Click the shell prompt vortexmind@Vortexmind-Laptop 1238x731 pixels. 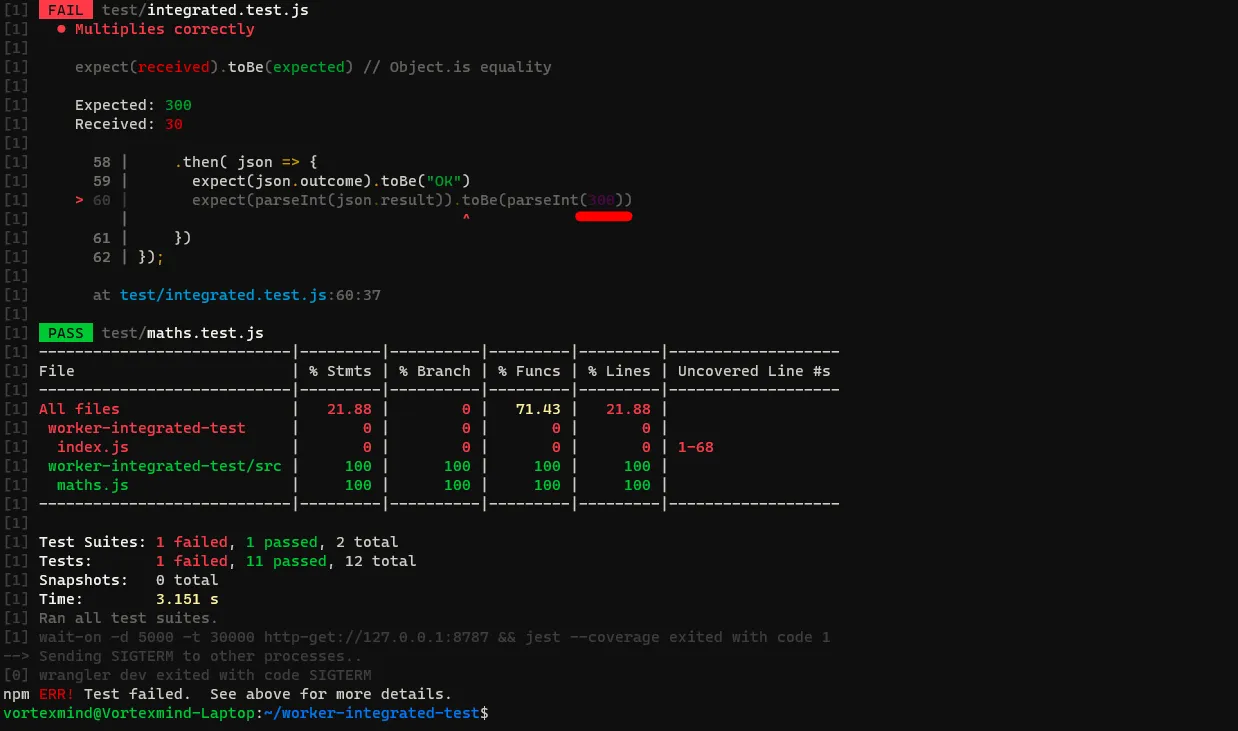[129, 713]
